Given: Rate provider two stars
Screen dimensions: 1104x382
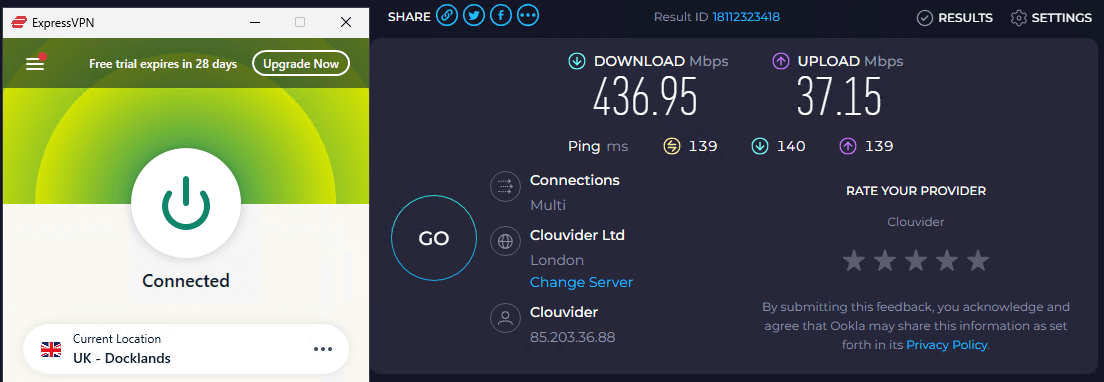Looking at the screenshot, I should click(884, 261).
